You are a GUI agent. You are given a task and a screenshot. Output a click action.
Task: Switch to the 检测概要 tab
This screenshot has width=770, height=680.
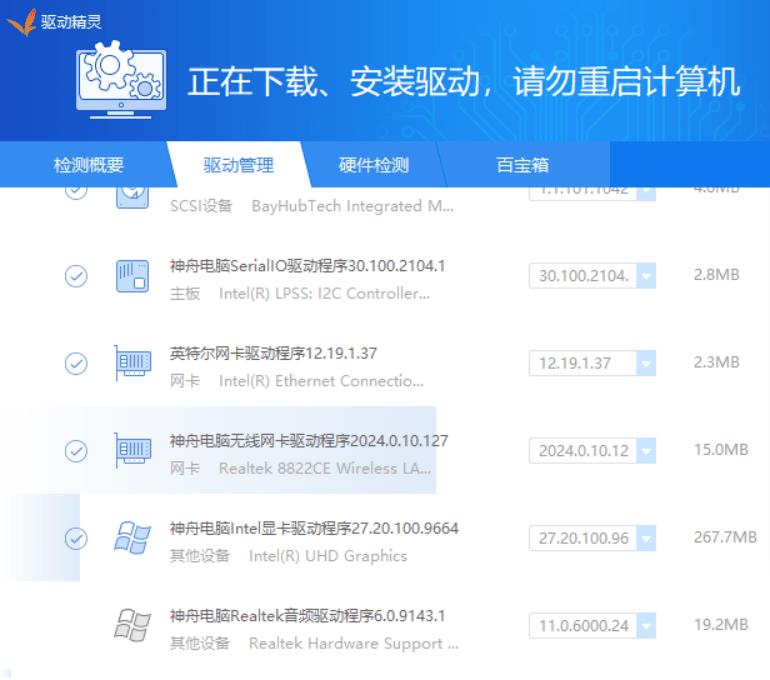pos(88,165)
